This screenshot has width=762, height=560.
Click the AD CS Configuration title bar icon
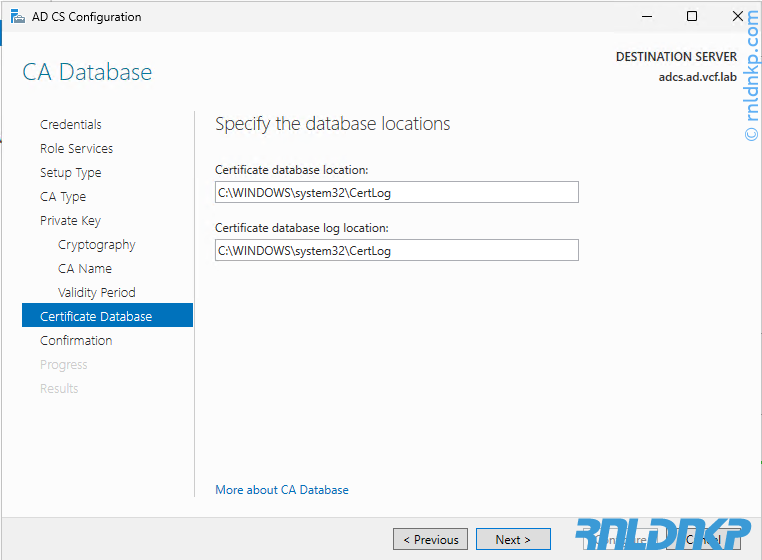[17, 17]
